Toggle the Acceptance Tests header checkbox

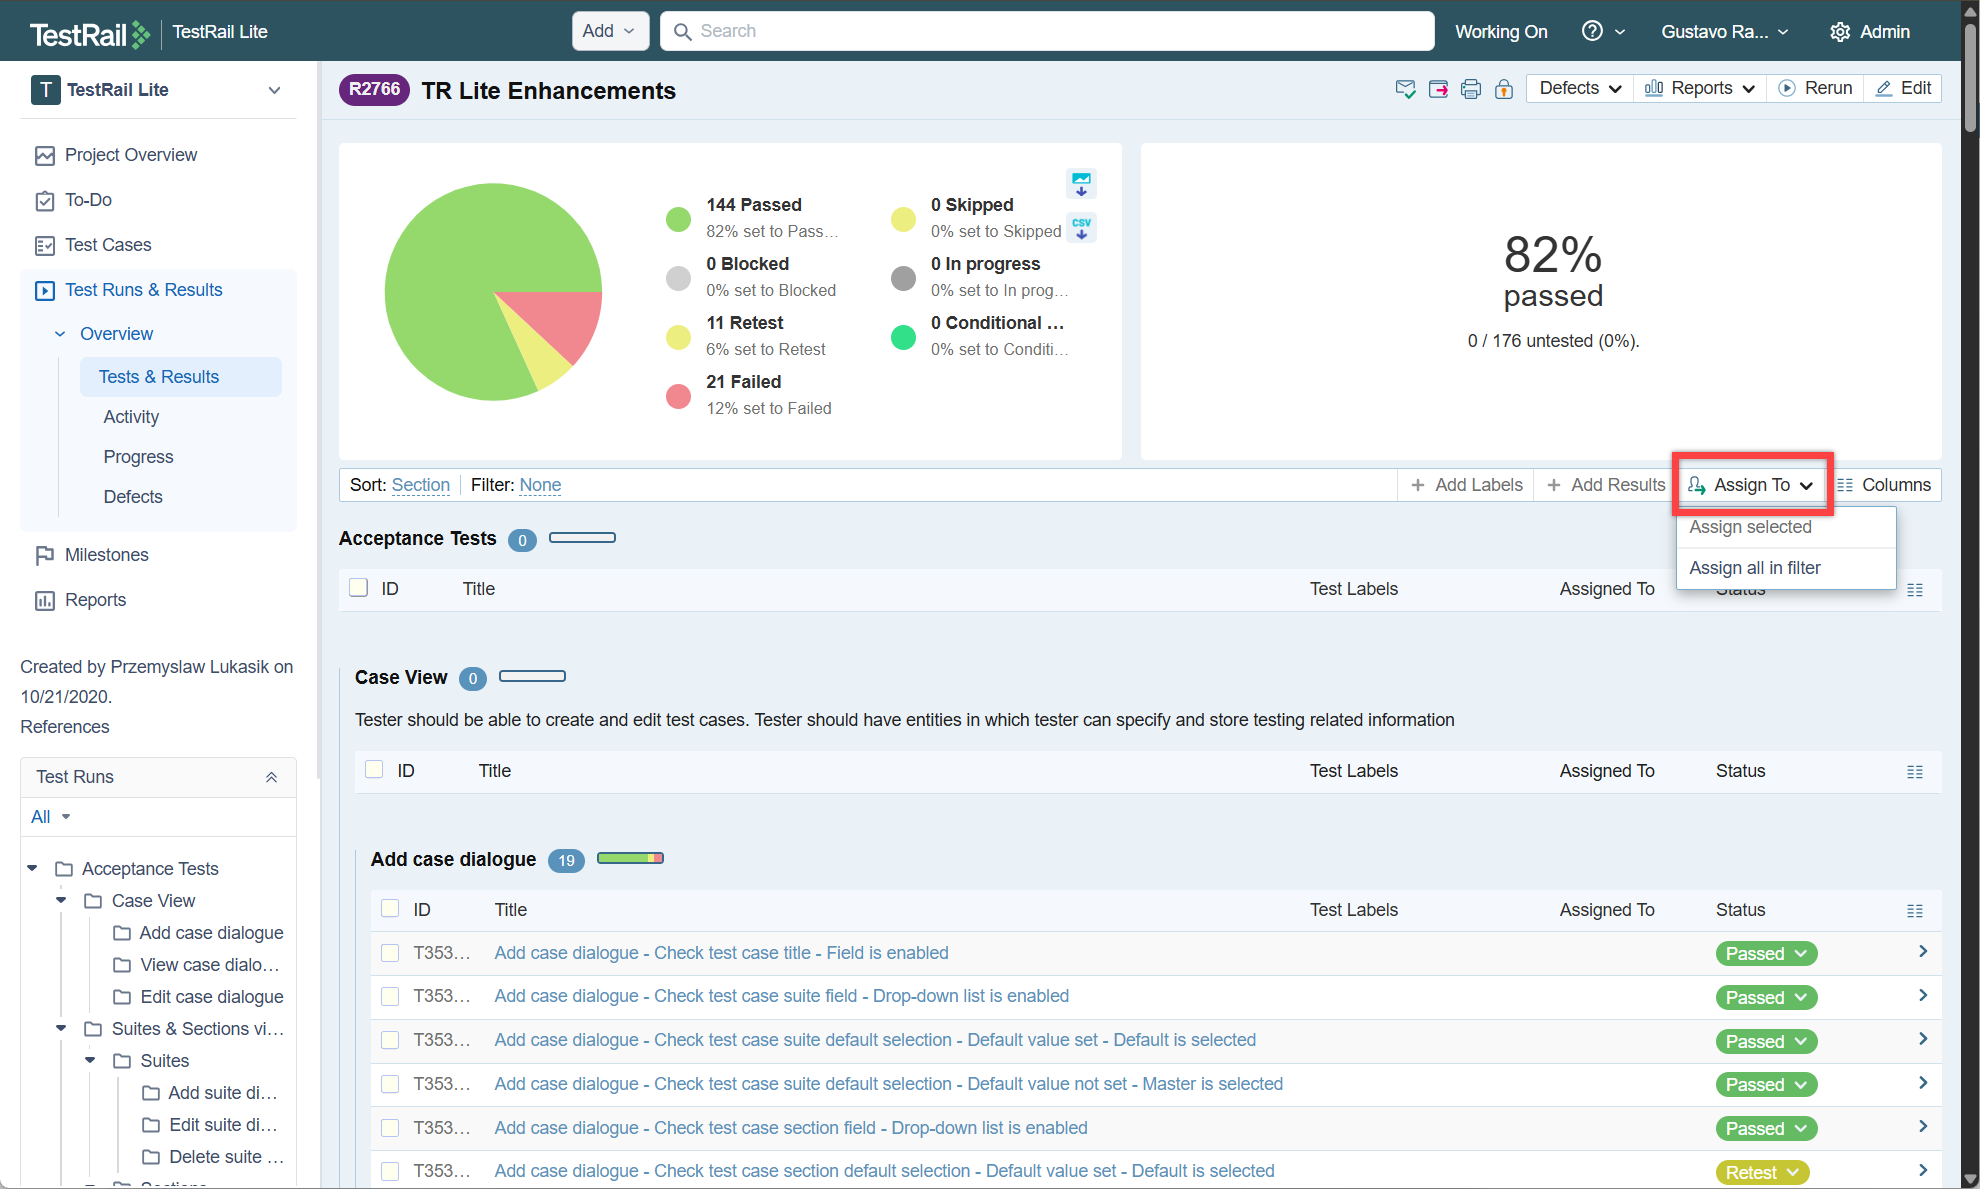tap(358, 588)
